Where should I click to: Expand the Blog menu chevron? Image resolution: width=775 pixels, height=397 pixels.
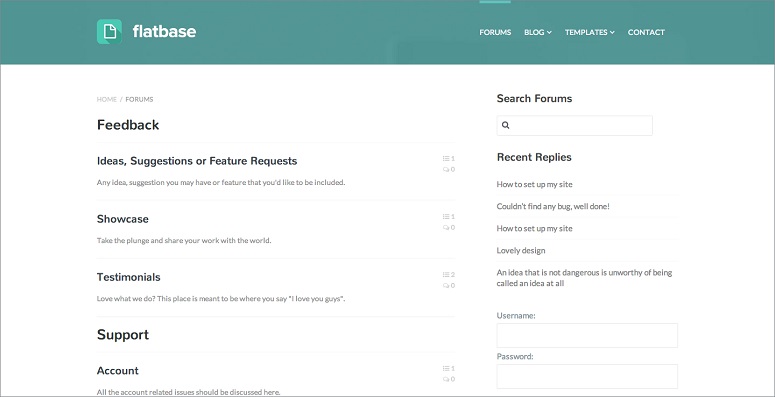[x=549, y=33]
